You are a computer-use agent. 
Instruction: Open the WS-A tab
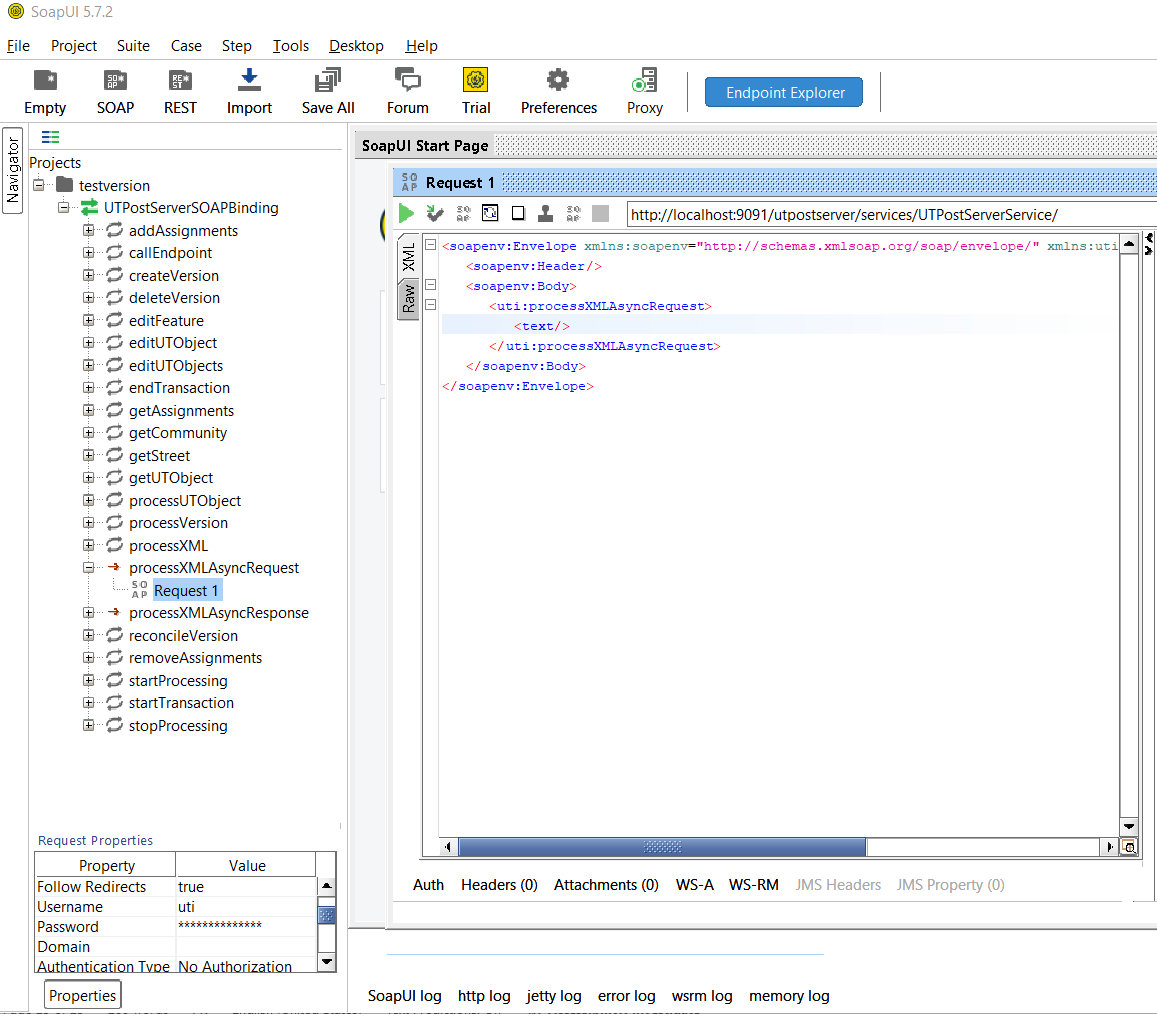694,884
